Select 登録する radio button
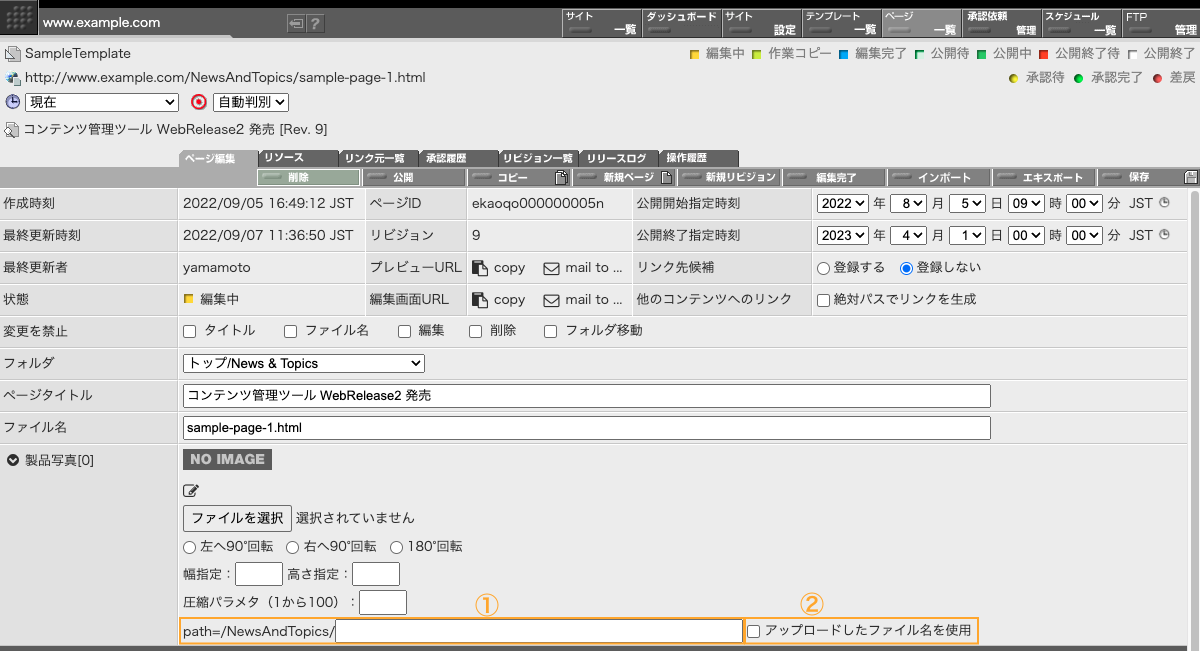The width and height of the screenshot is (1200, 651). (824, 267)
